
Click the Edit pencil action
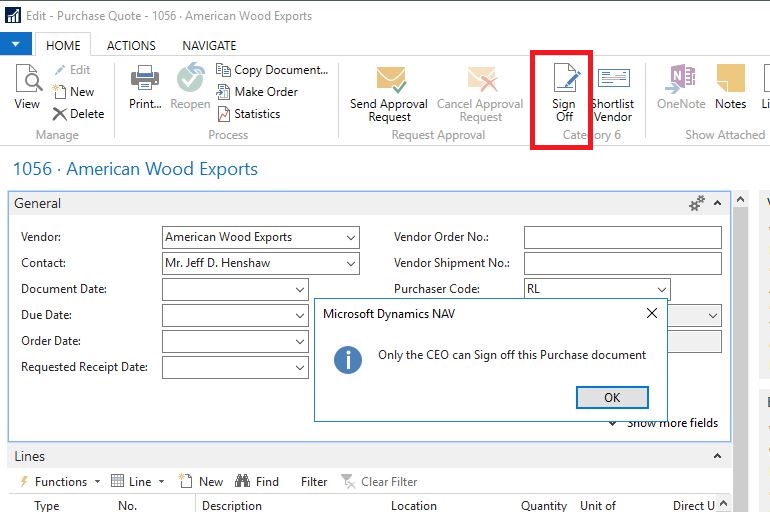[x=73, y=70]
